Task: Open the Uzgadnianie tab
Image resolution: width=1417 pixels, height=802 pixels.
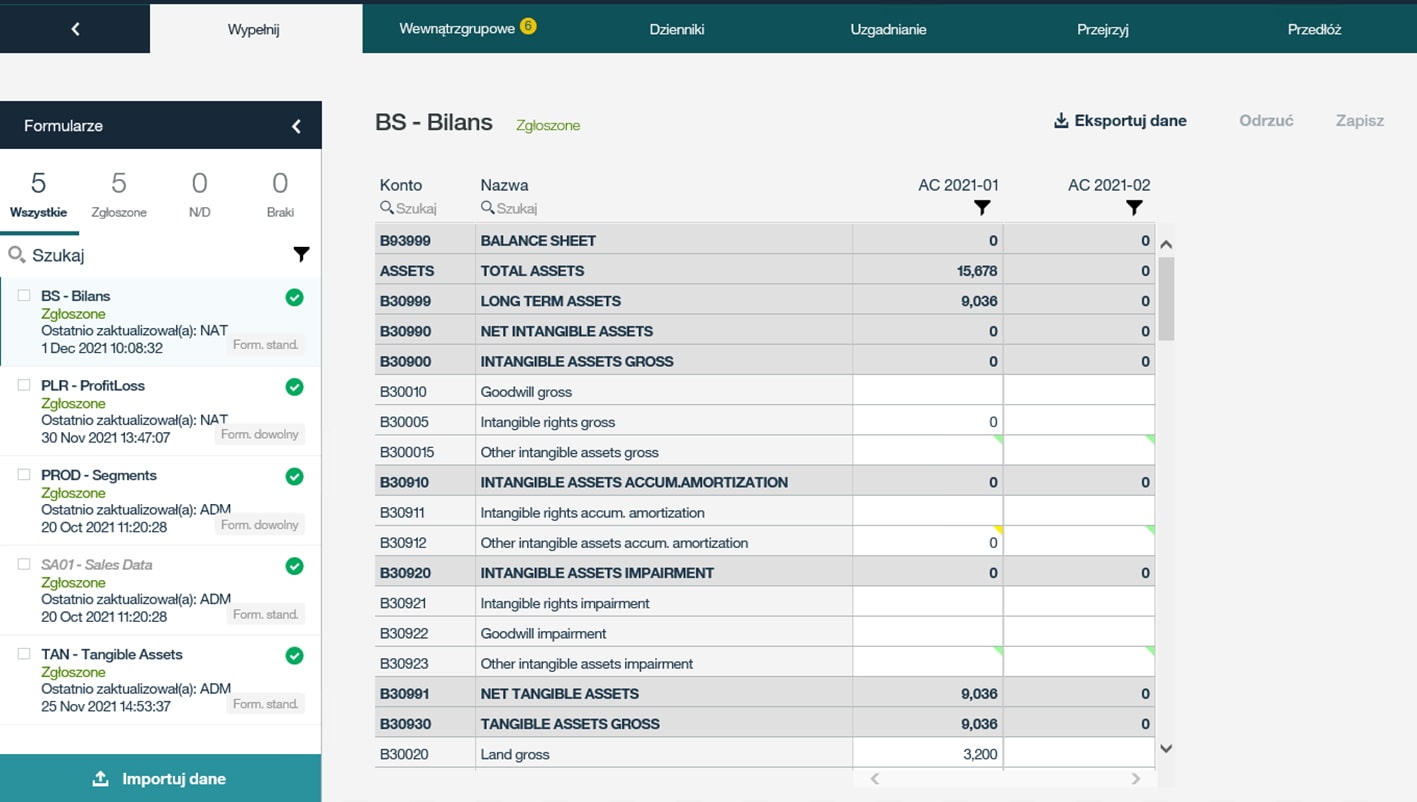Action: [888, 29]
